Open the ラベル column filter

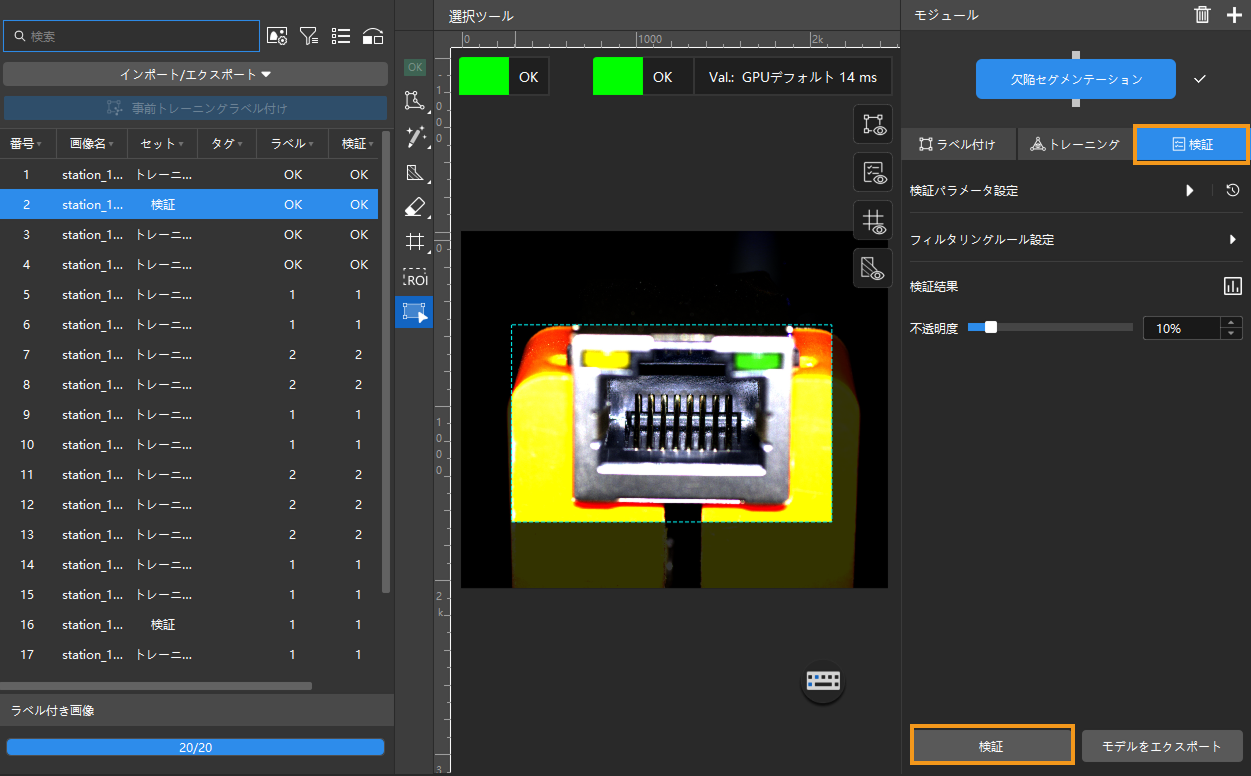(x=292, y=144)
